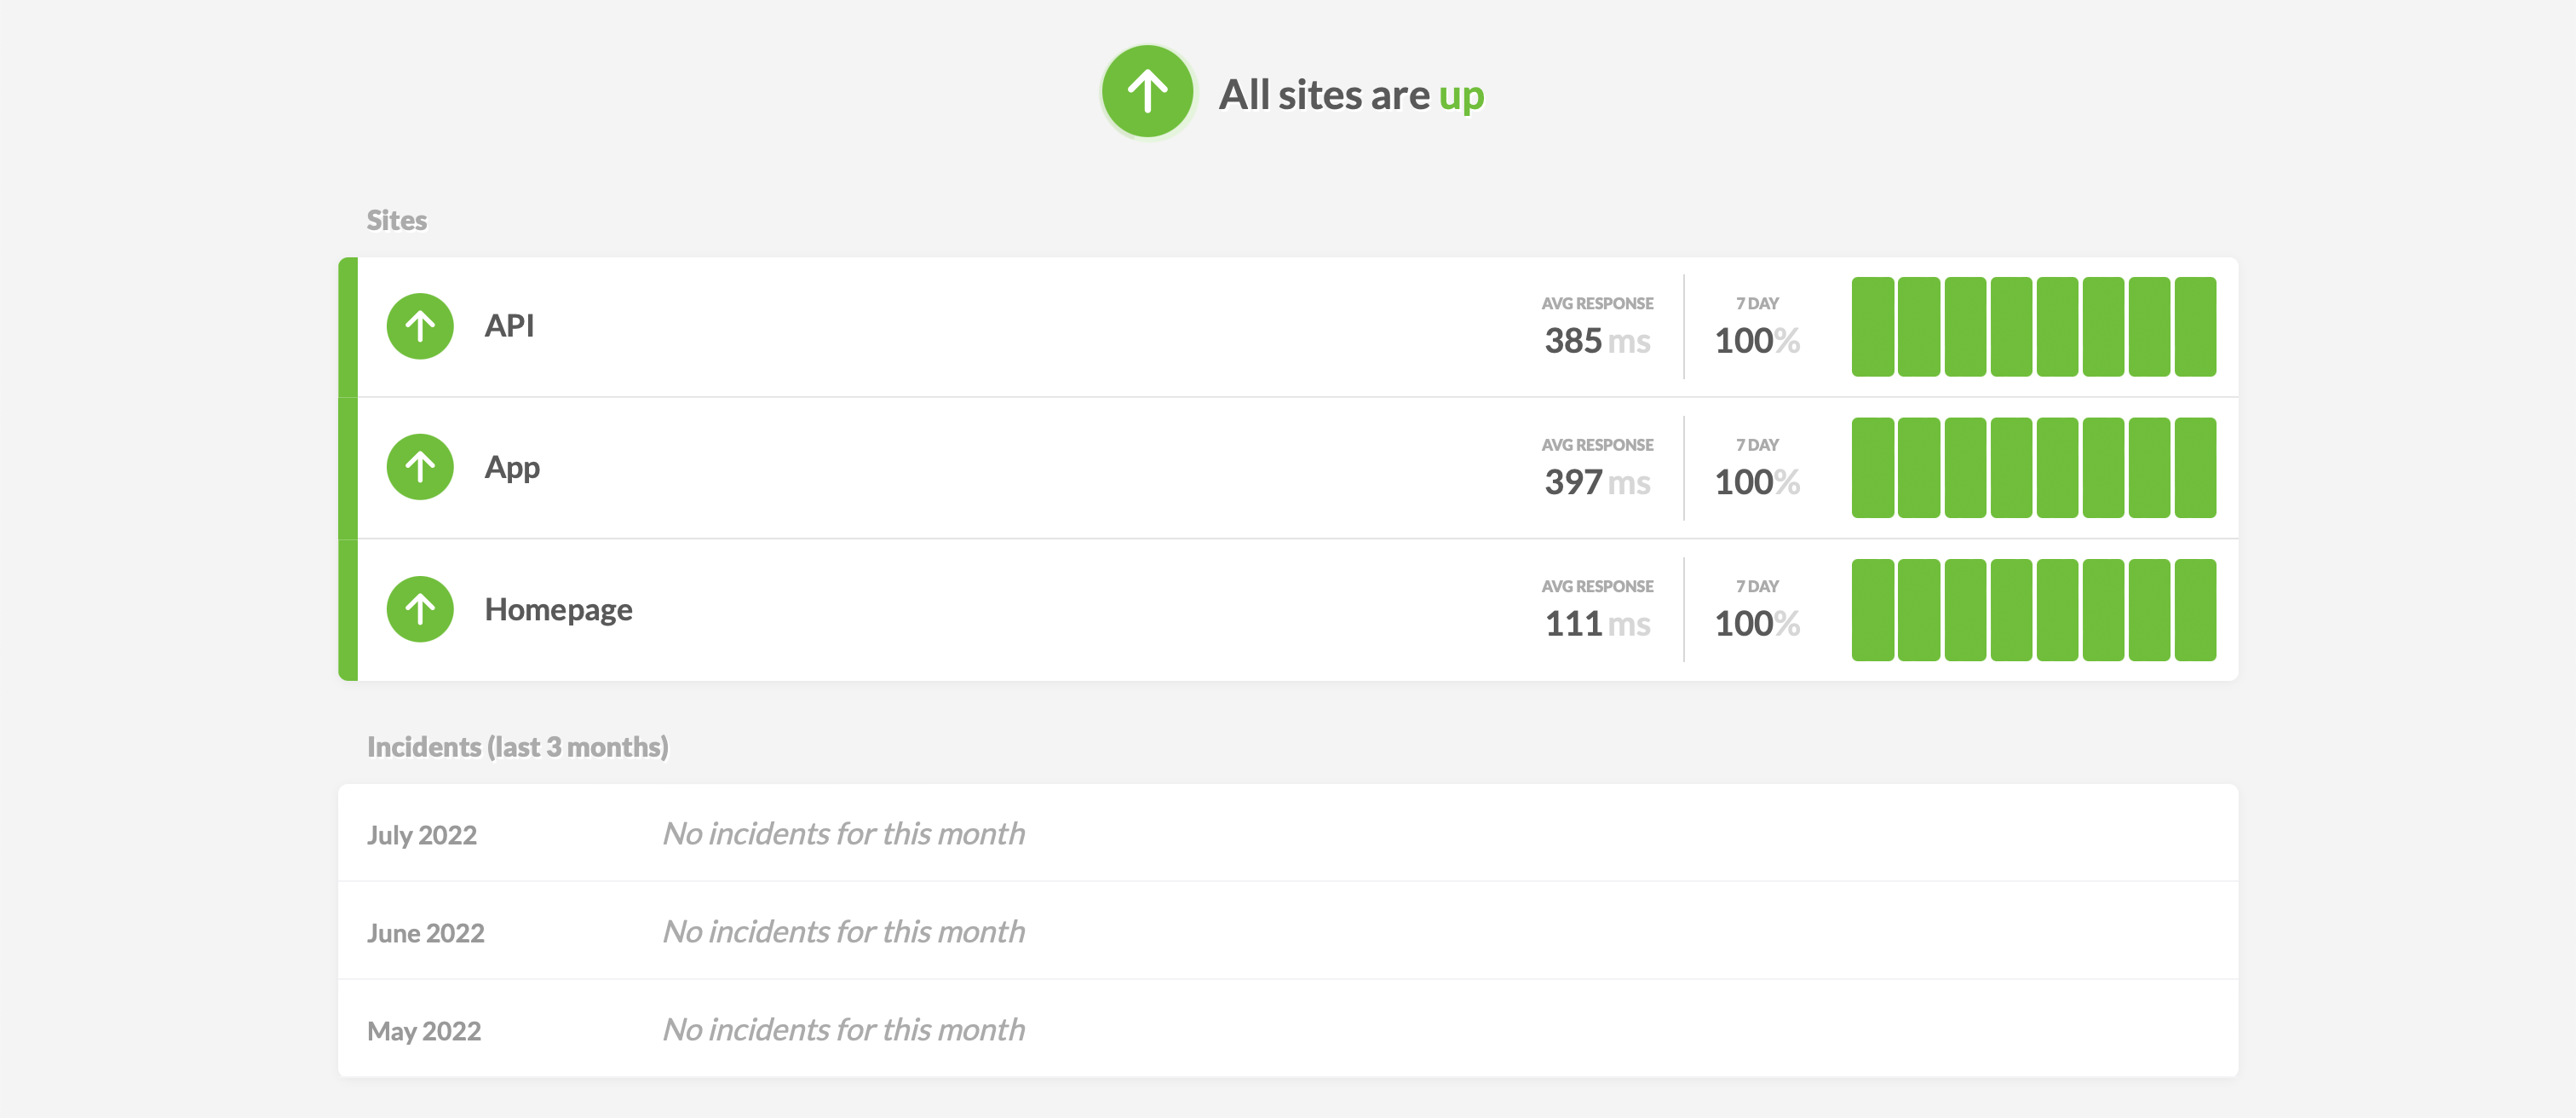Open the API site details
This screenshot has width=2576, height=1118.
[x=509, y=326]
